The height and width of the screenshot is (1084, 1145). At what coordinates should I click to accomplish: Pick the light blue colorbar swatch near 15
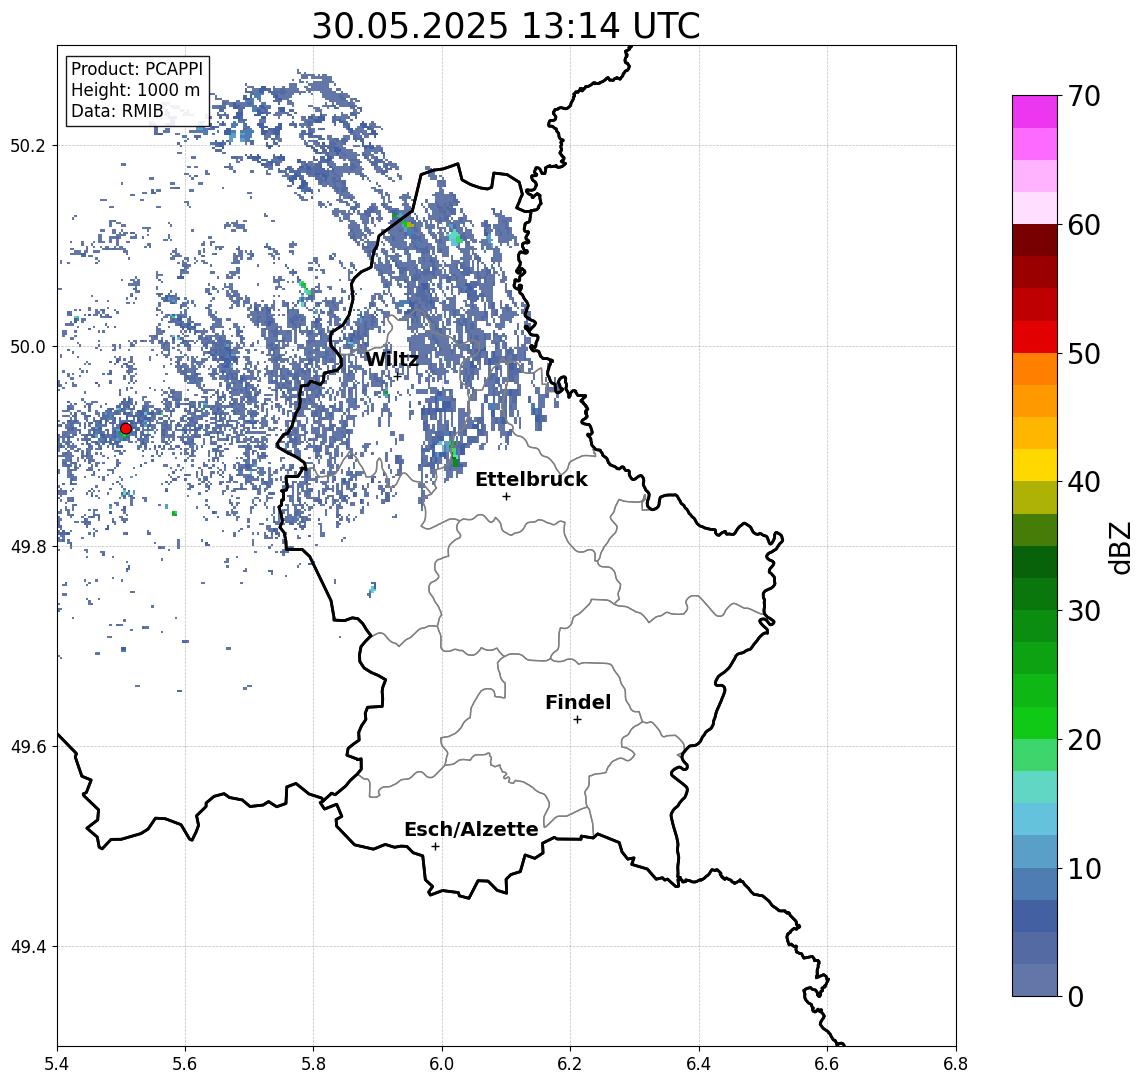1035,819
